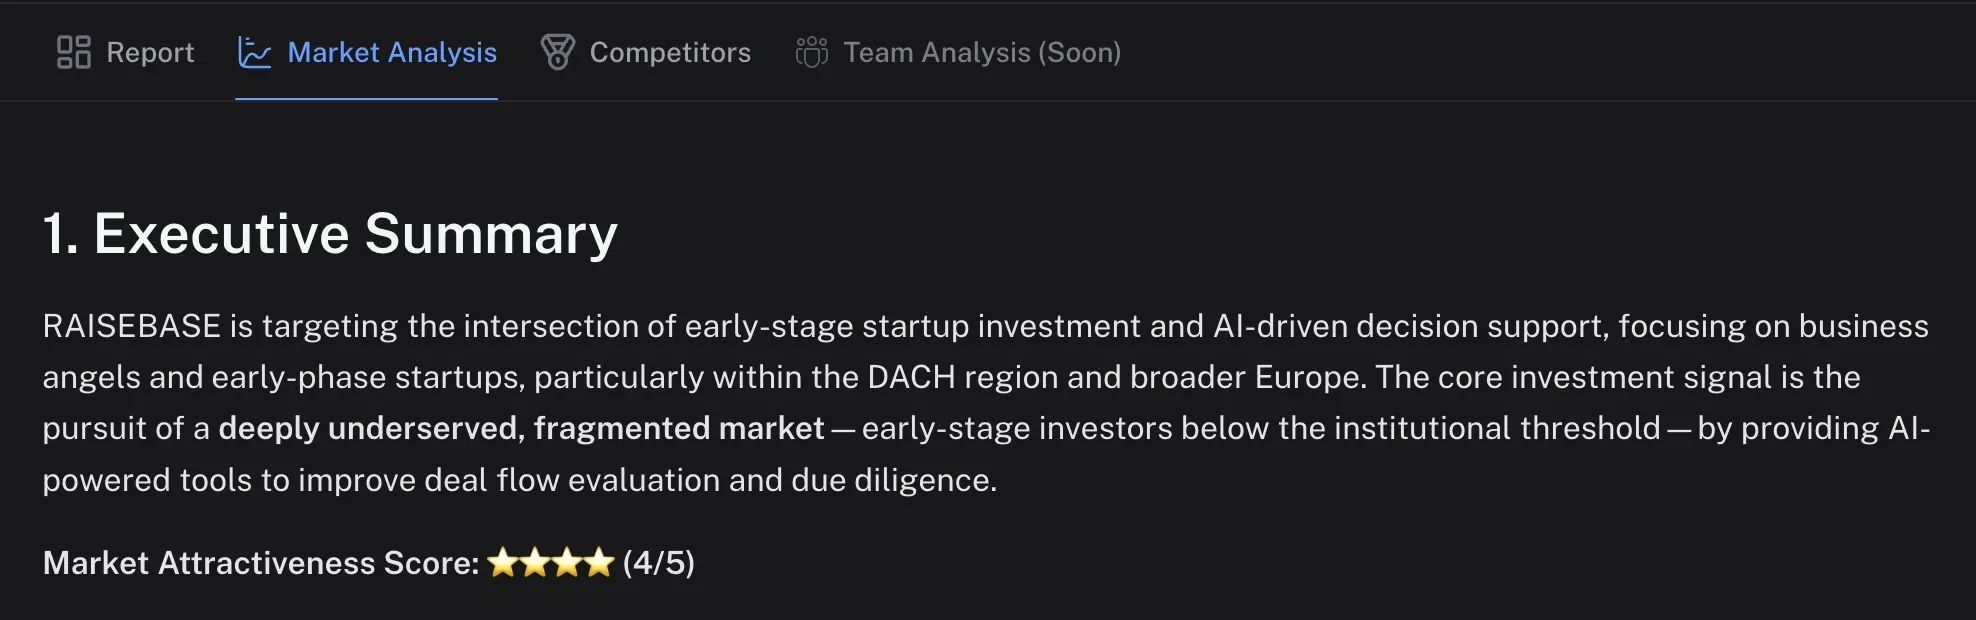Screen dimensions: 1976x620
Task: Click the words "DACH region"
Action: point(962,377)
